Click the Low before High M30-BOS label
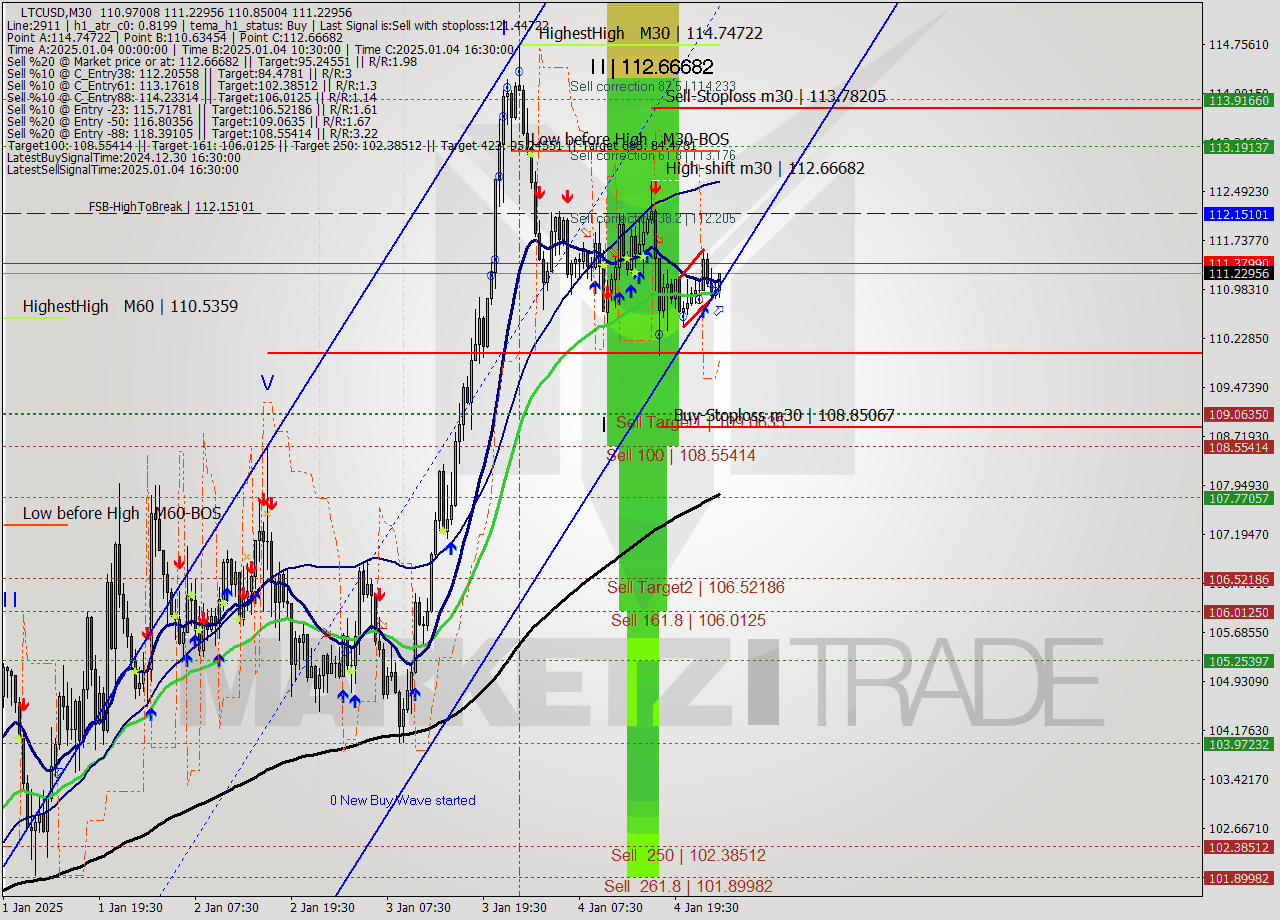Image resolution: width=1280 pixels, height=920 pixels. 630,139
